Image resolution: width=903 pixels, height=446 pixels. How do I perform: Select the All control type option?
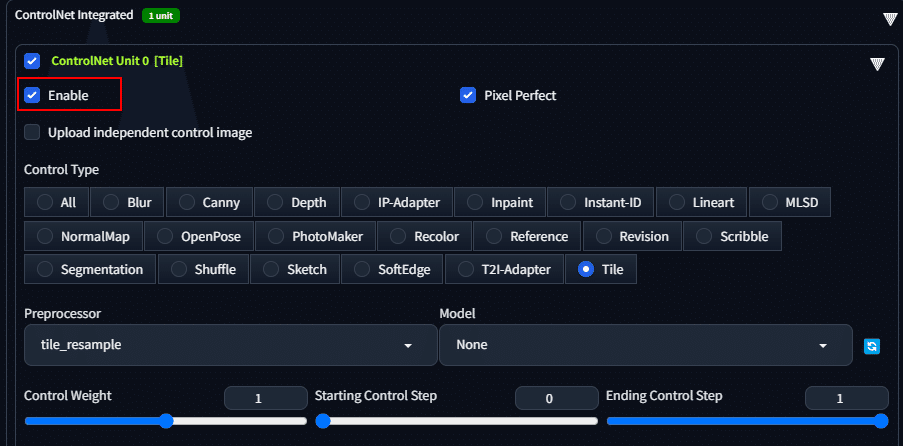(x=56, y=202)
